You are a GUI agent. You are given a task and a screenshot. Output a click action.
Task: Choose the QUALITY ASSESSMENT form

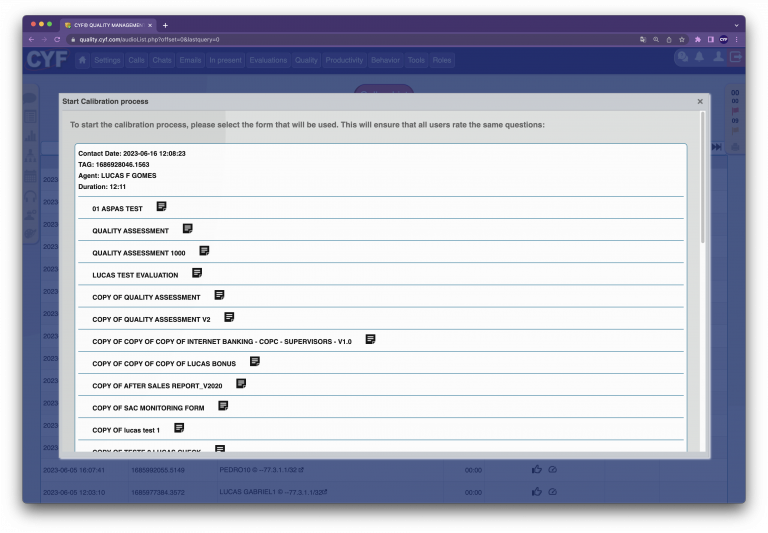point(130,231)
